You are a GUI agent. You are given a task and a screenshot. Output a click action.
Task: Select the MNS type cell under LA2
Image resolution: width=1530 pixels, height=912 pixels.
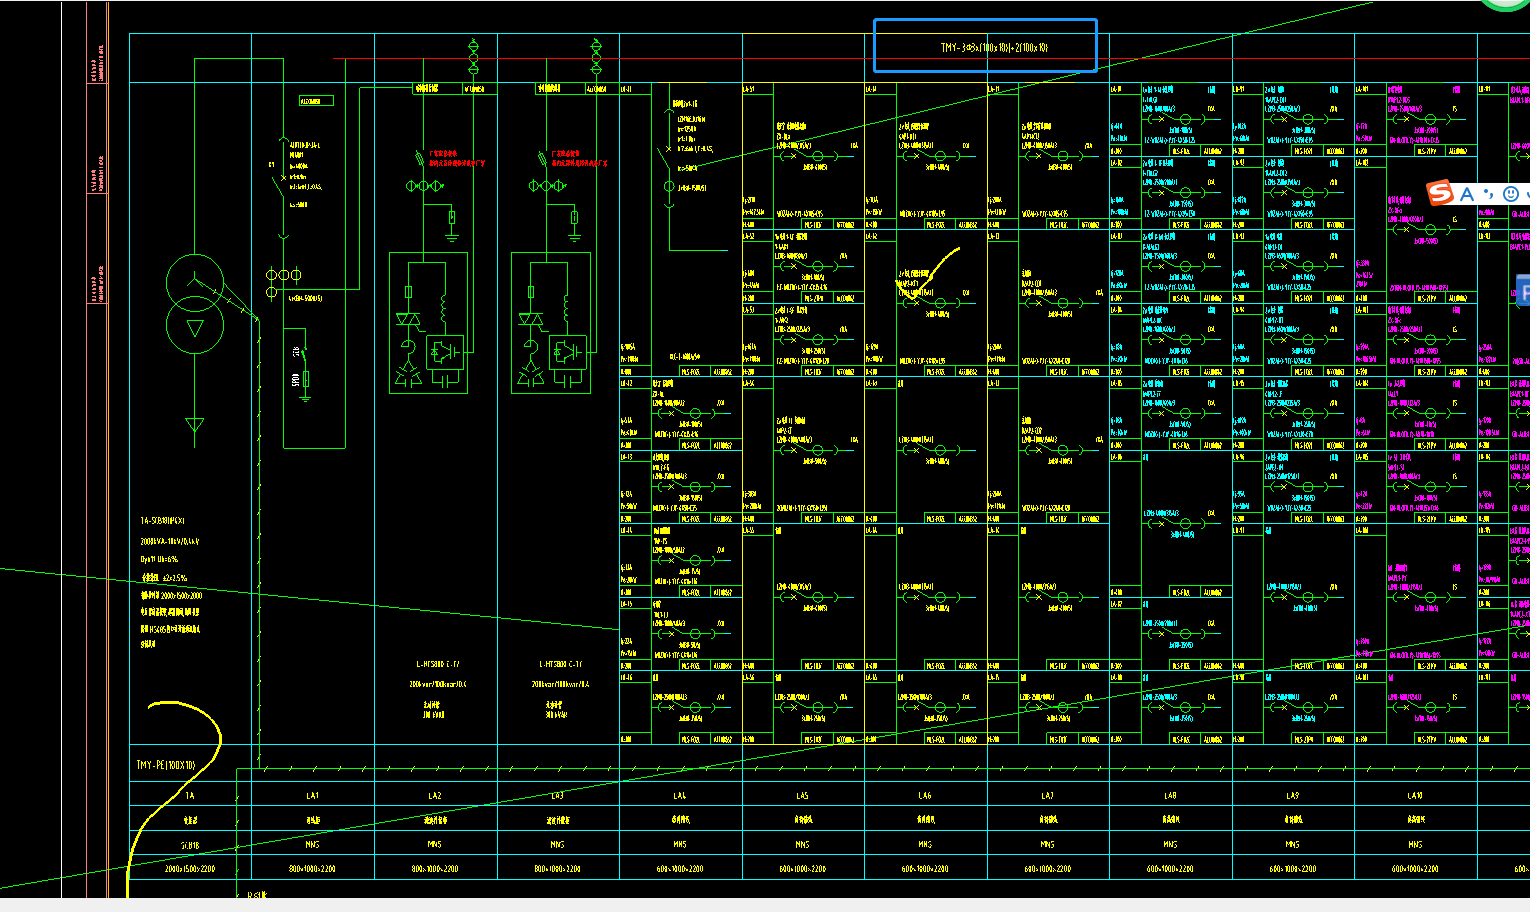click(435, 845)
